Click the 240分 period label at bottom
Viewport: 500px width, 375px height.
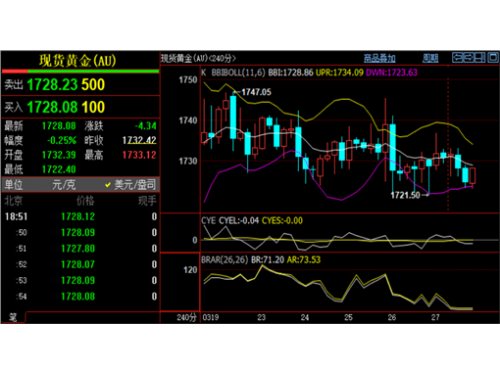pos(186,317)
